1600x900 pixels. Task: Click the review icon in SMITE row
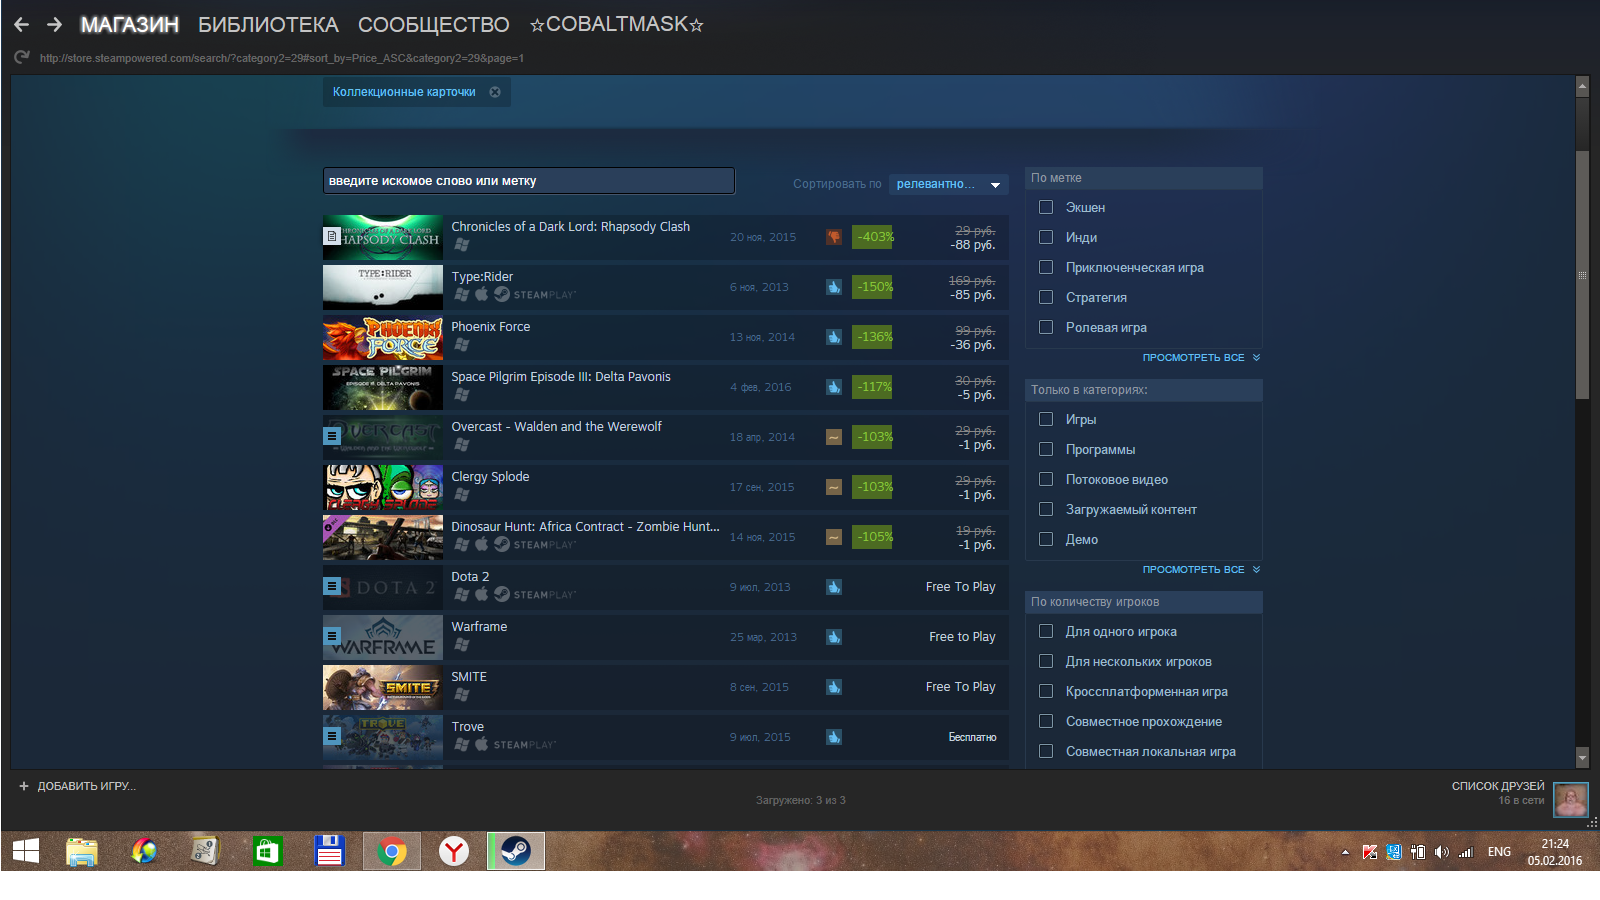pyautogui.click(x=834, y=687)
